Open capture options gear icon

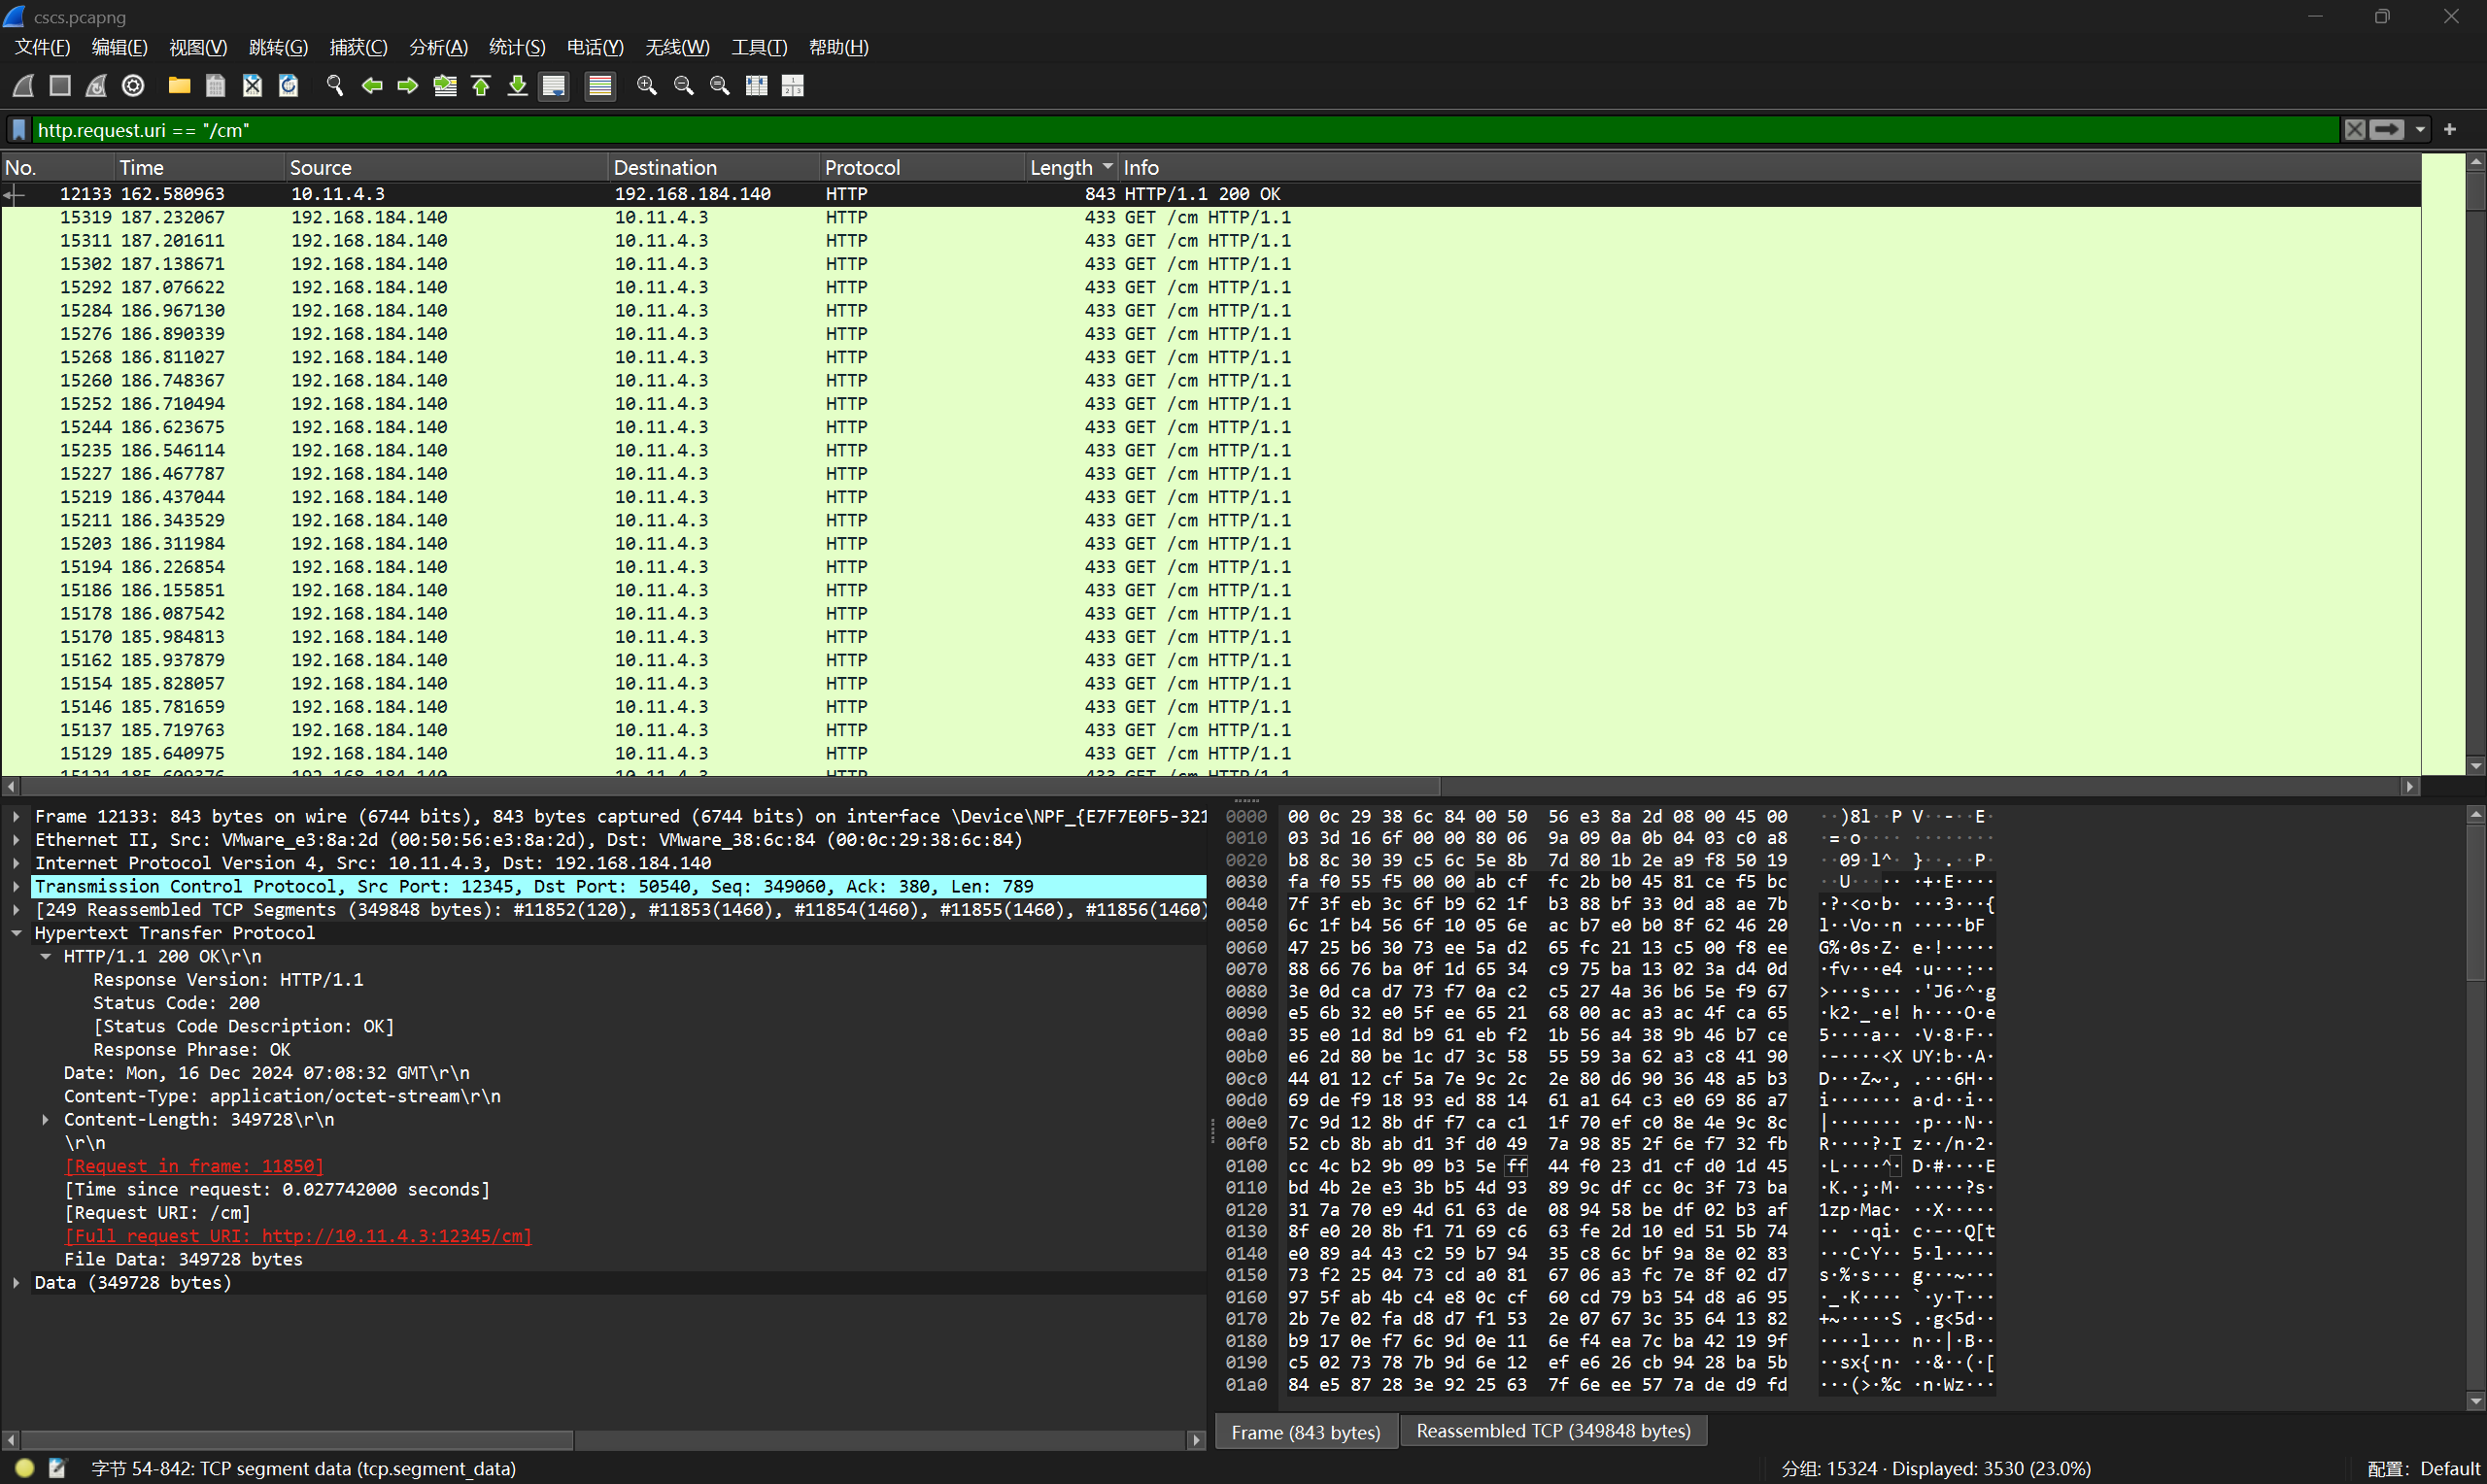(133, 86)
